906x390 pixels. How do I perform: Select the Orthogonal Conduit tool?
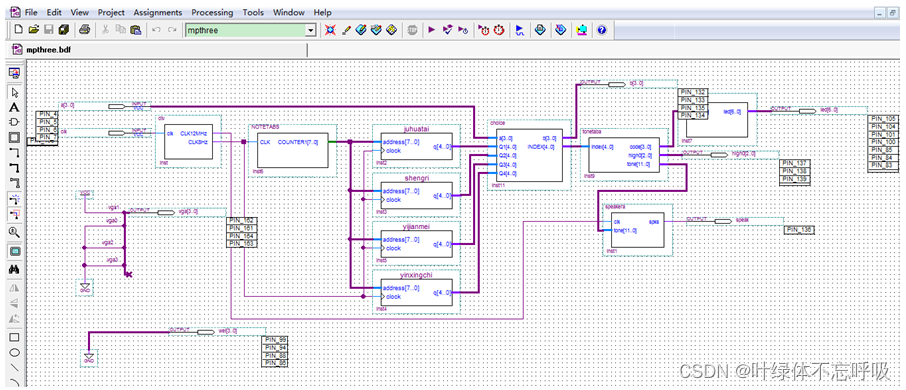pos(15,183)
